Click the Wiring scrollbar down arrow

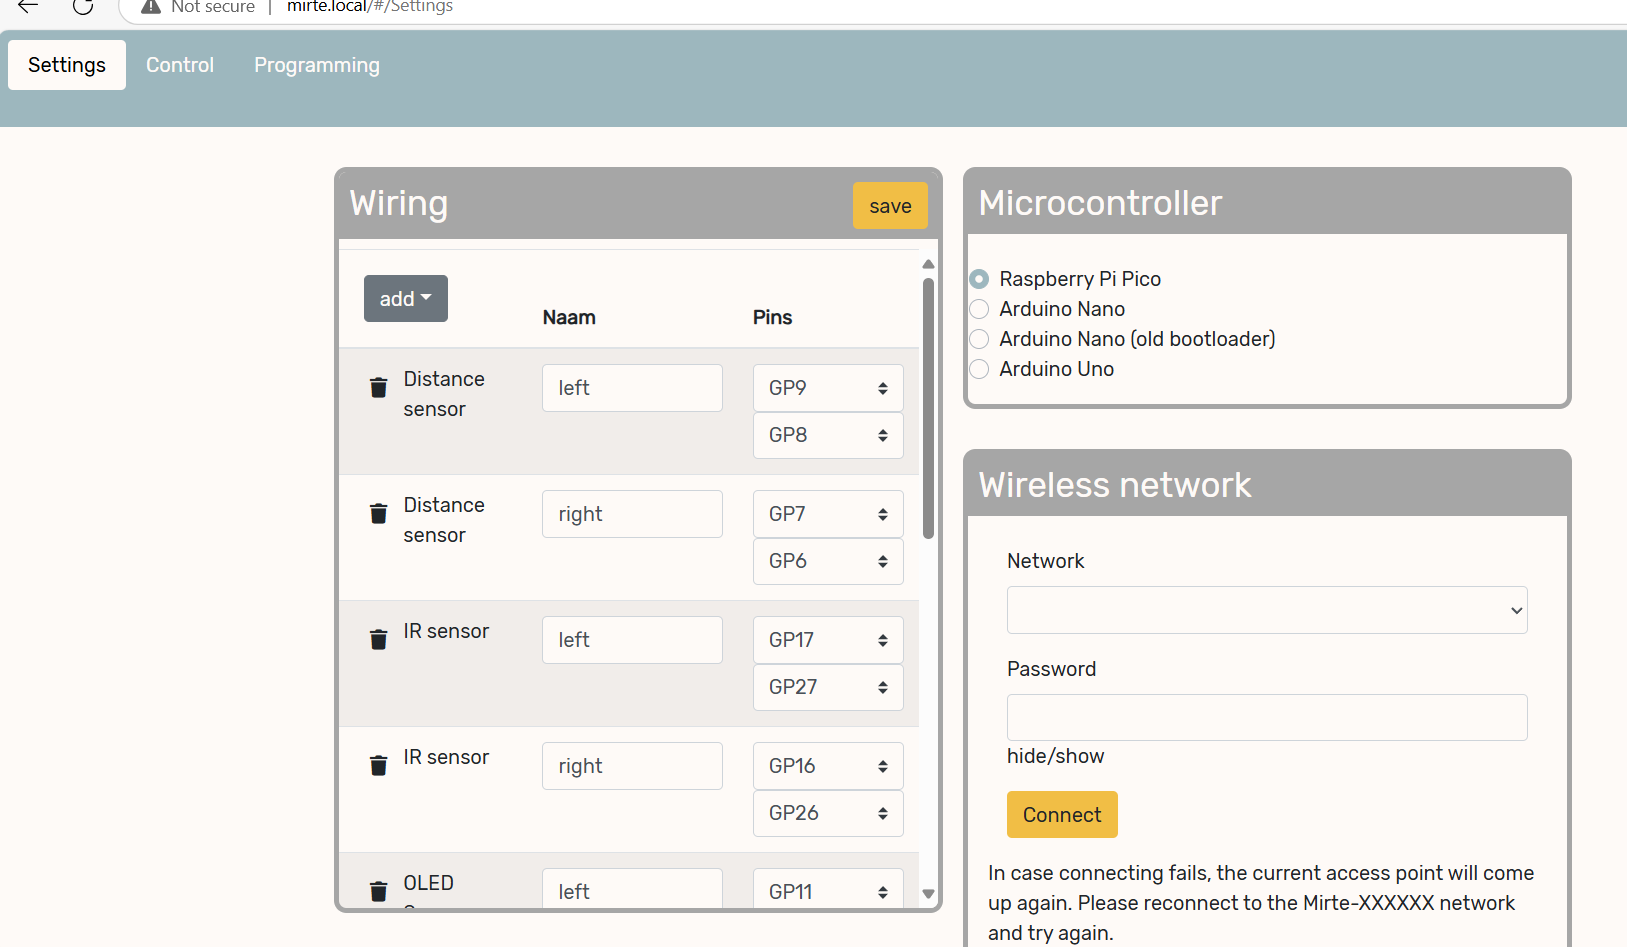928,894
